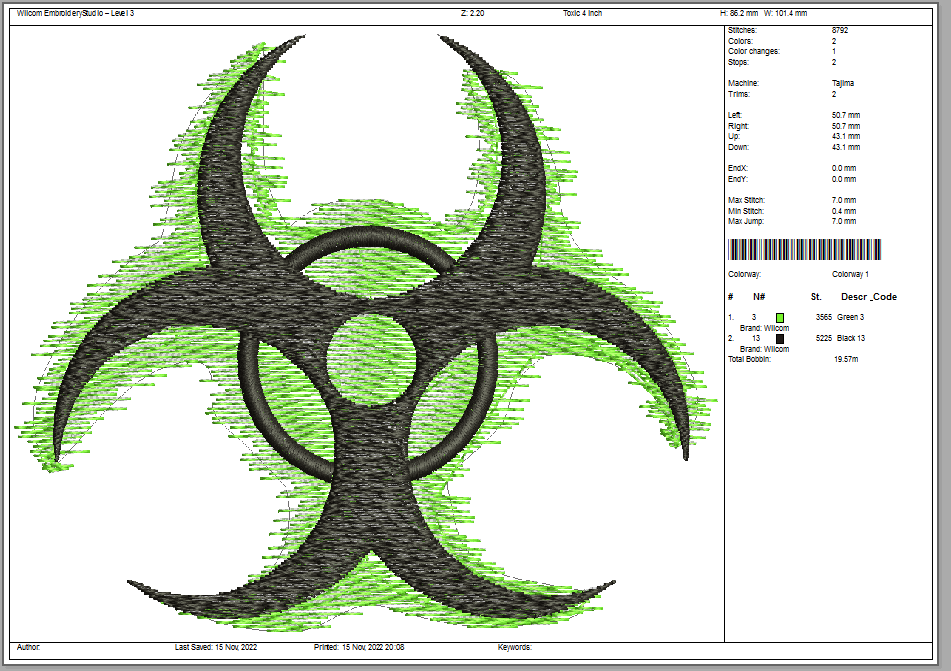Screen dimensions: 951x671
Task: Click the 'Machine:' label
Action: (743, 83)
